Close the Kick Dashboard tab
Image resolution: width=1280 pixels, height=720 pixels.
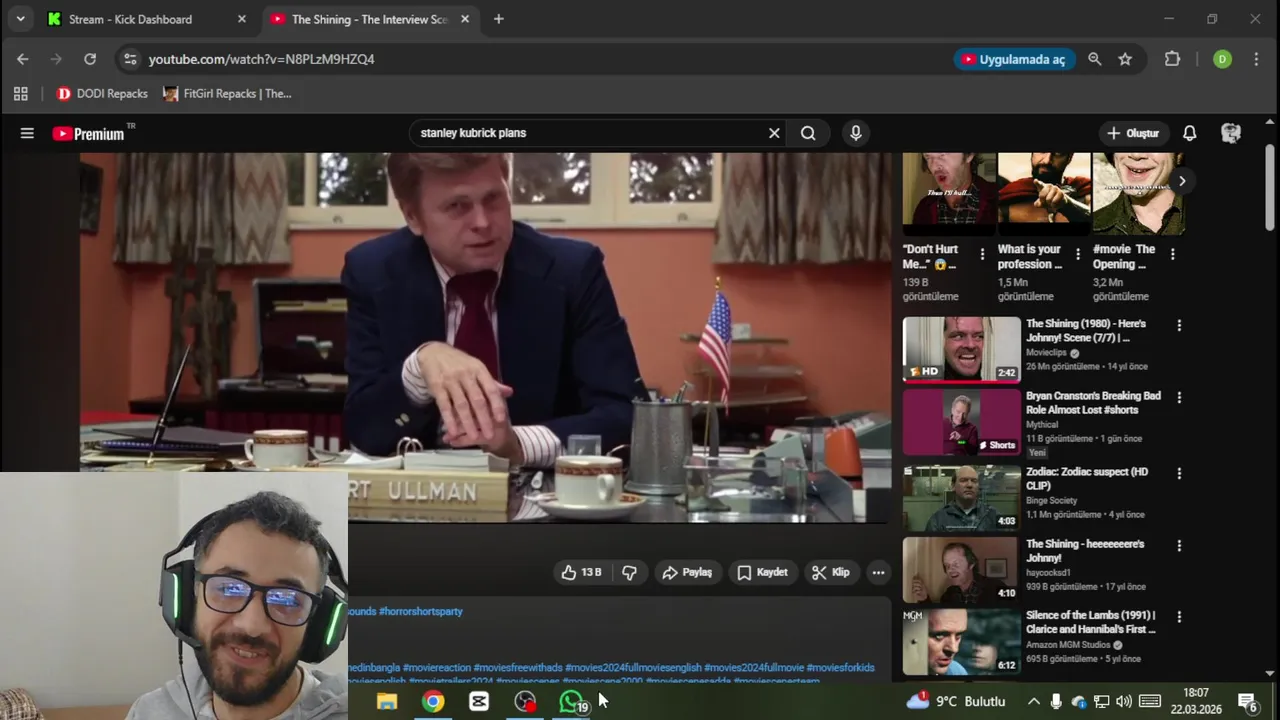click(x=242, y=19)
